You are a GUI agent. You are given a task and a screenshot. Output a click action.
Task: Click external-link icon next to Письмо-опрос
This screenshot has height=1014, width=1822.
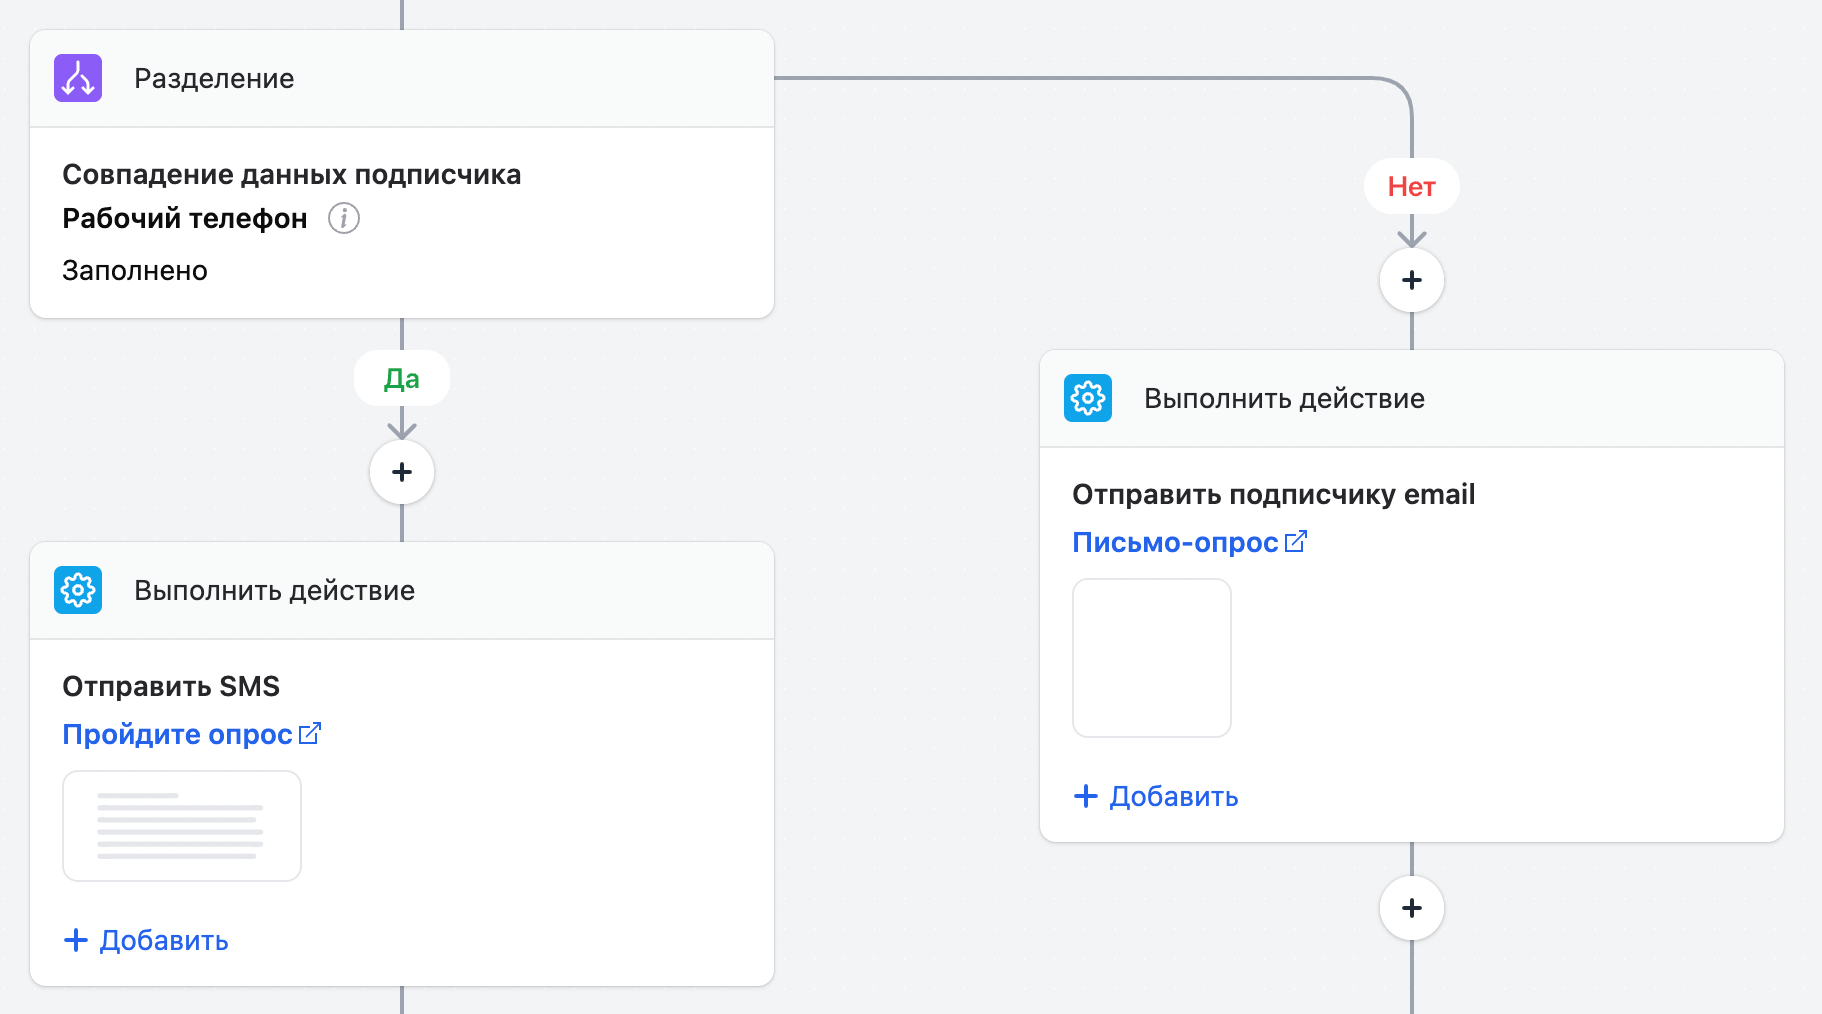[x=1296, y=542]
